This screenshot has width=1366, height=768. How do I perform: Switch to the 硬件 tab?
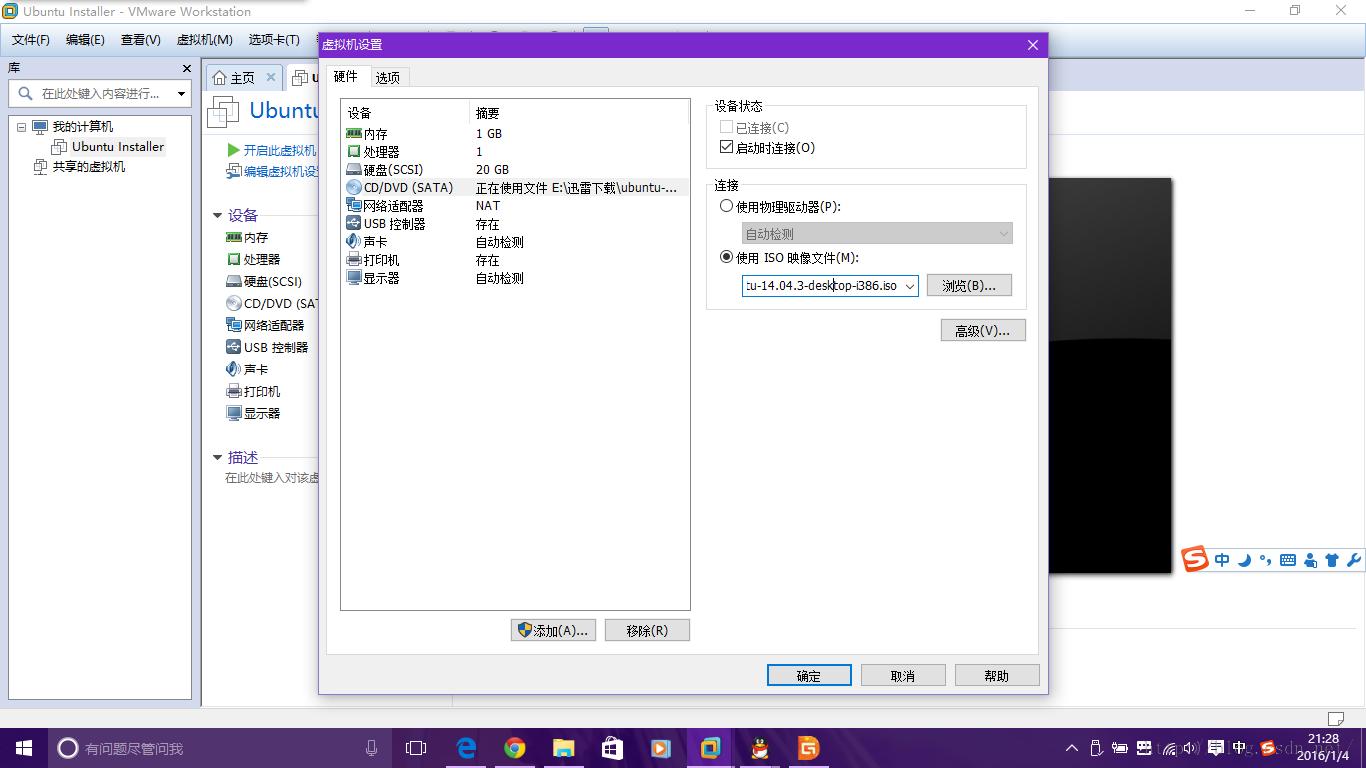[x=346, y=76]
